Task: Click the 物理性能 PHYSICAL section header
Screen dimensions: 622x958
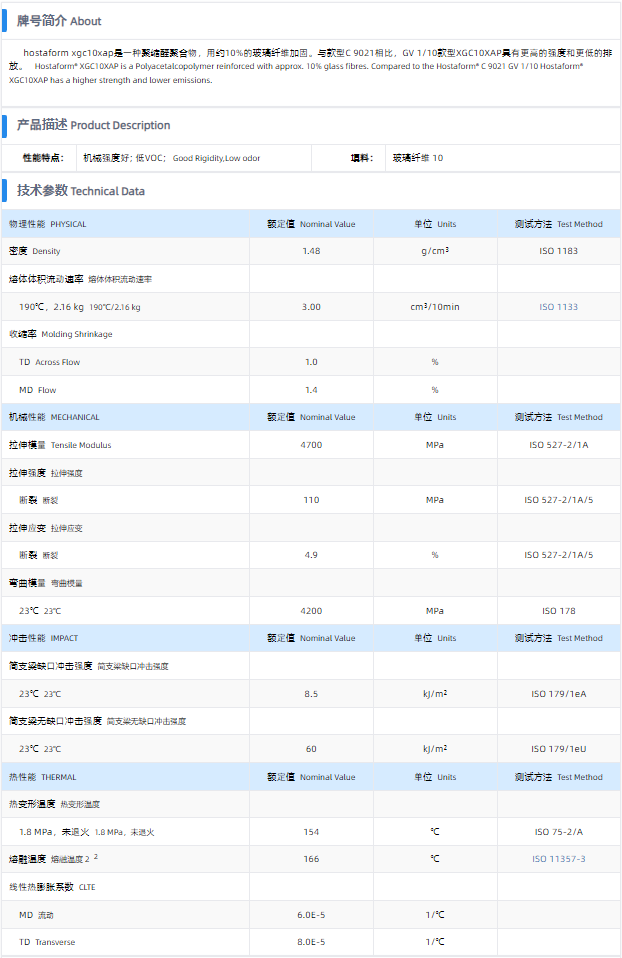Action: (x=48, y=224)
